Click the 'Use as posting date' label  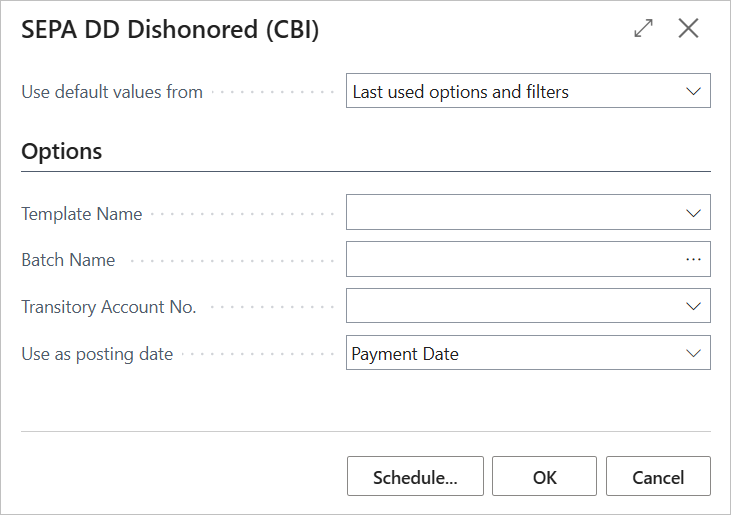pyautogui.click(x=97, y=354)
